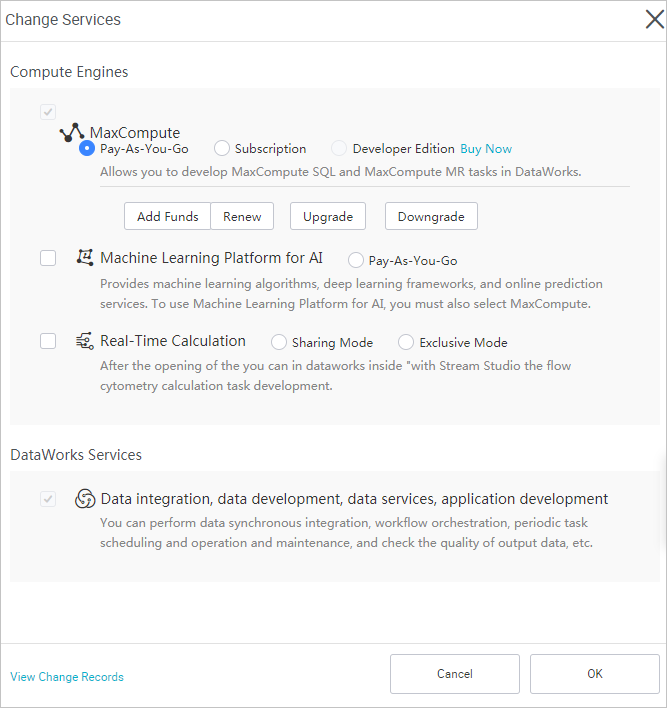Click the Data integration services checkbox
Screen dimensions: 667x708
pos(48,499)
